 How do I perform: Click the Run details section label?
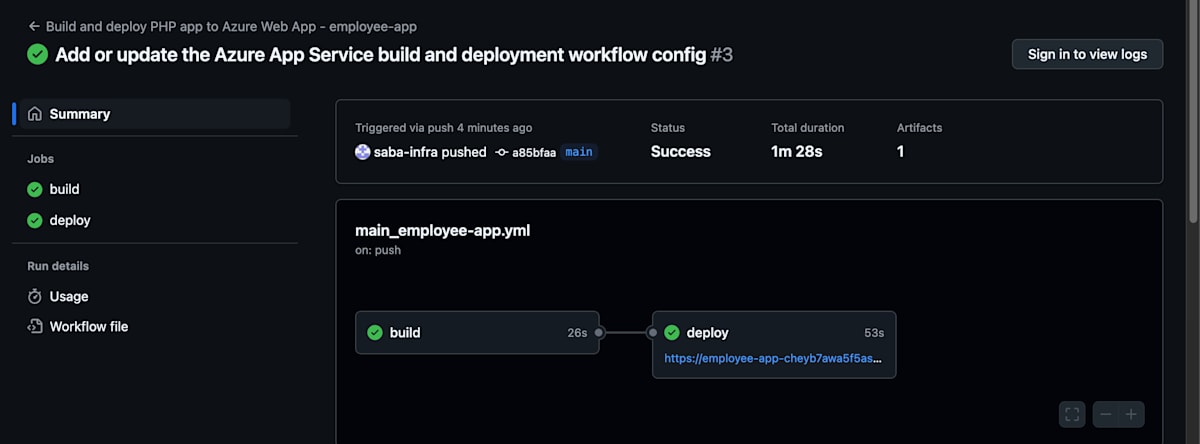(58, 266)
